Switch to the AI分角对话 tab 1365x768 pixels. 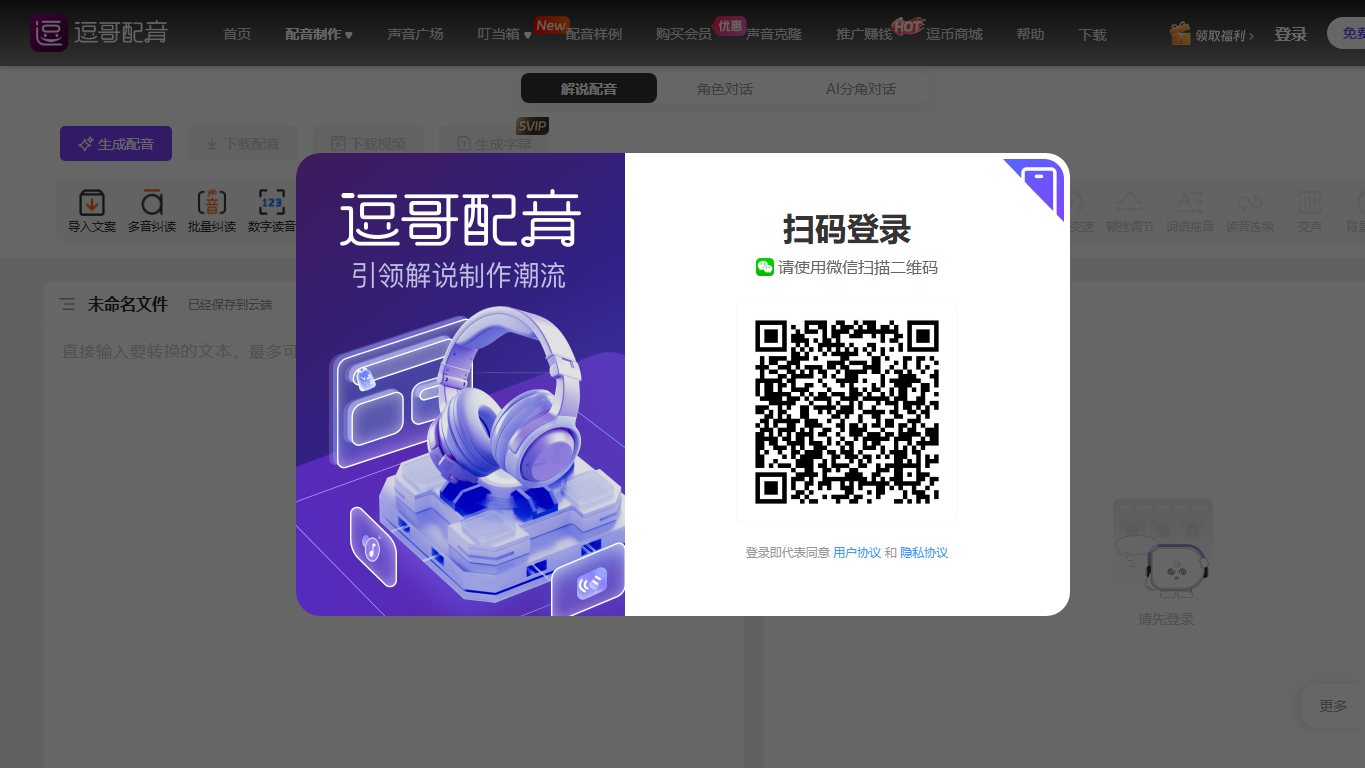point(860,88)
